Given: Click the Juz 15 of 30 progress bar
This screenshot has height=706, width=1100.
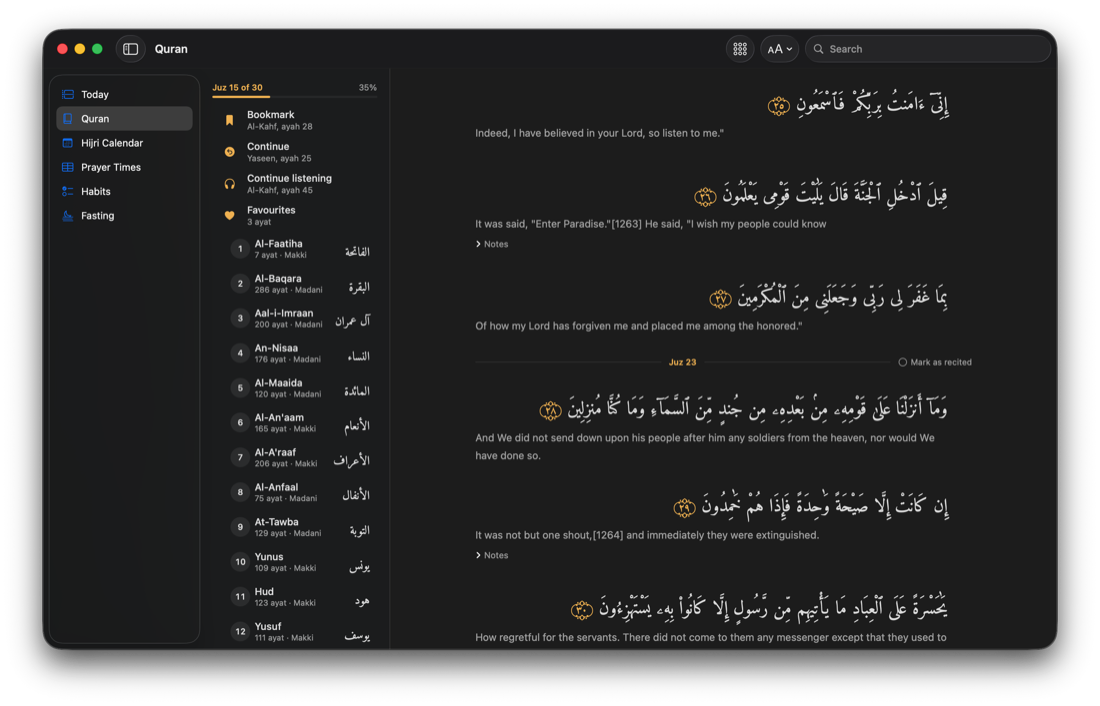Looking at the screenshot, I should (x=295, y=97).
